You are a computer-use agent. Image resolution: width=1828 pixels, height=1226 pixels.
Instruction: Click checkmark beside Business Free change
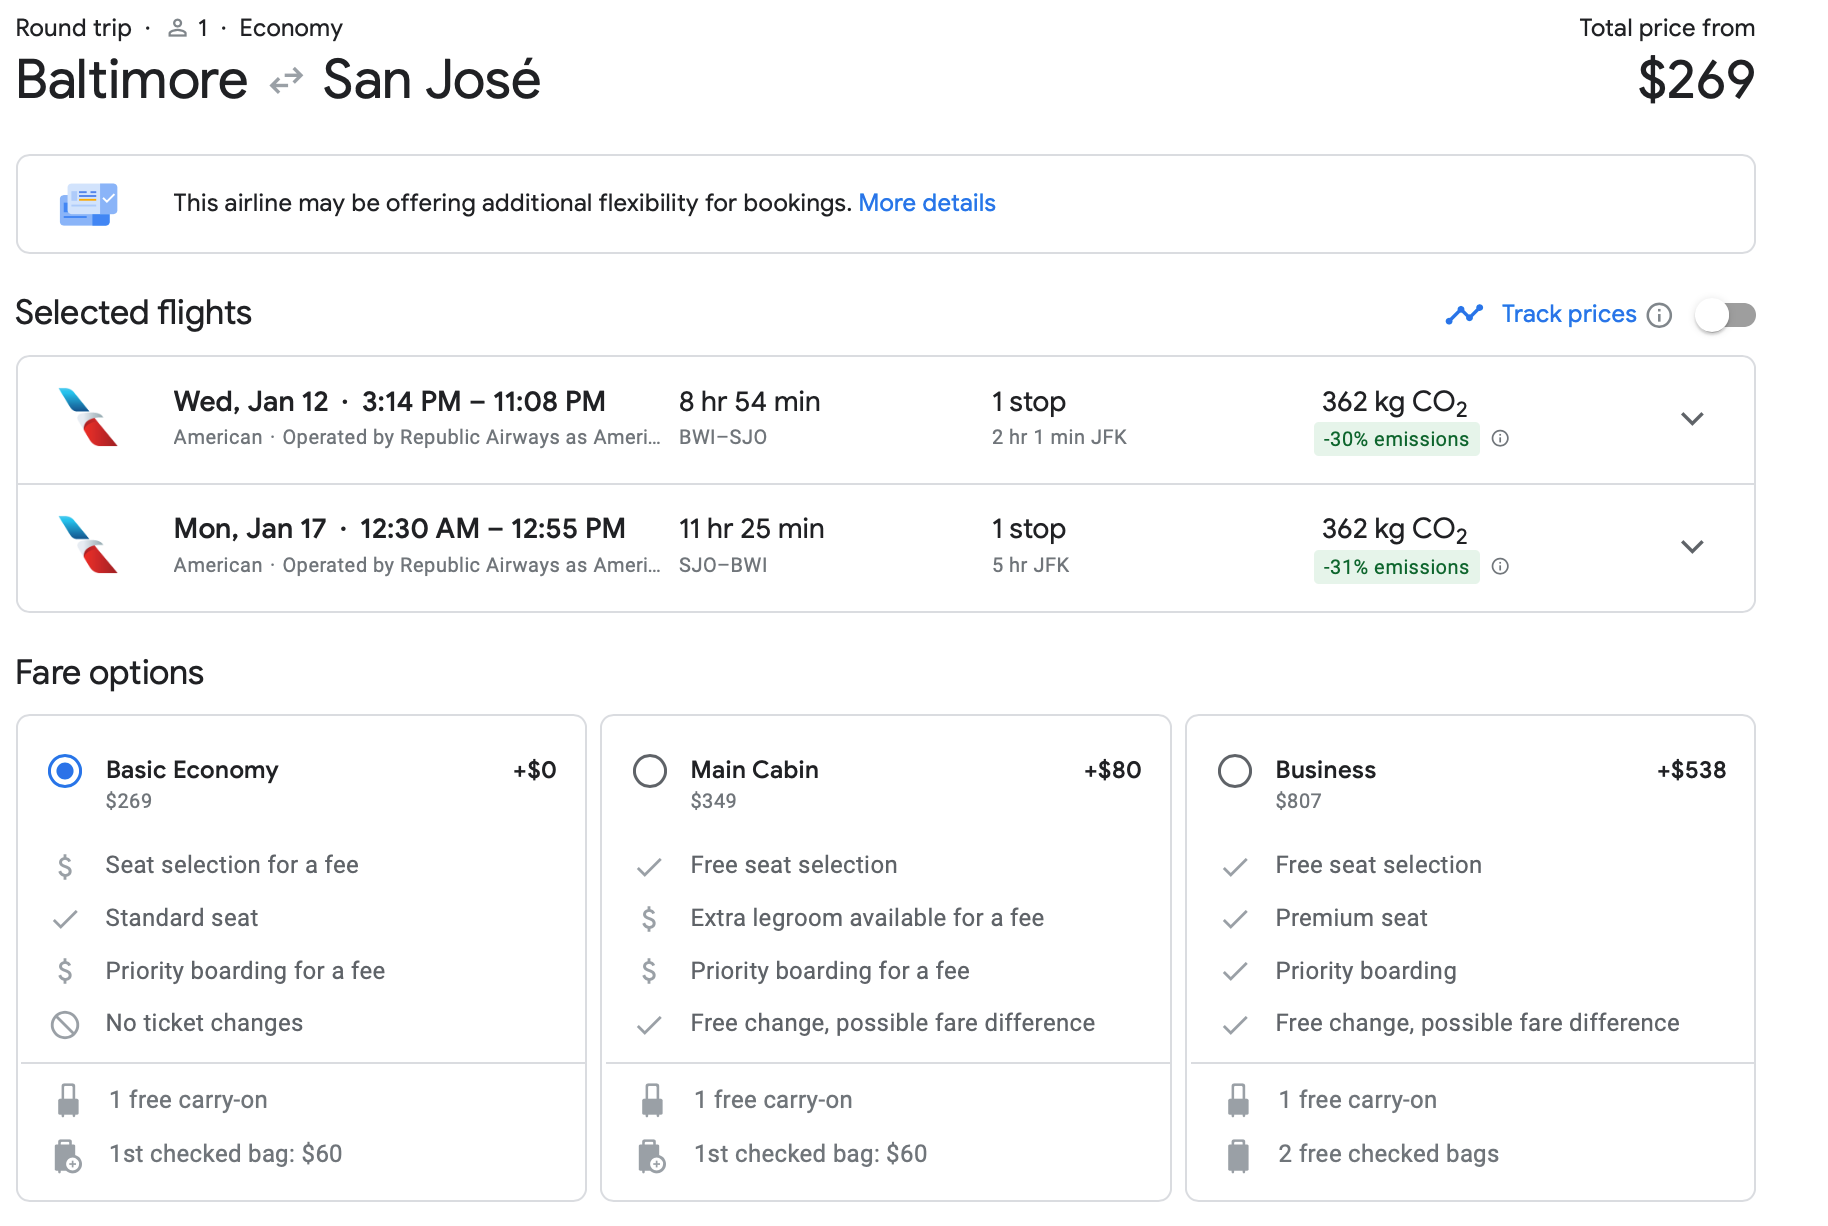1235,1025
